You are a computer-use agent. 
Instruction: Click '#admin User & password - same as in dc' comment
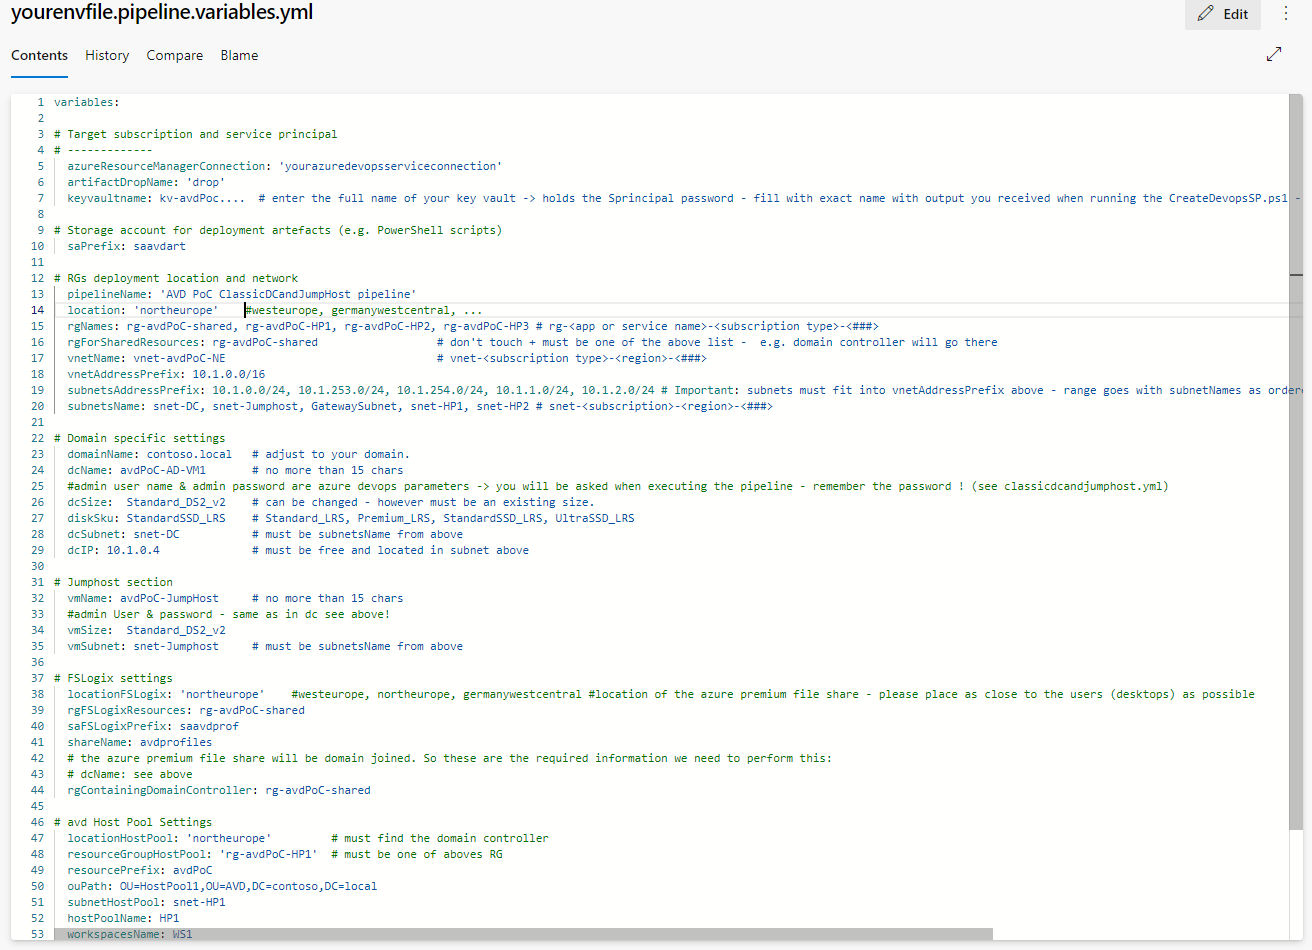click(x=229, y=614)
